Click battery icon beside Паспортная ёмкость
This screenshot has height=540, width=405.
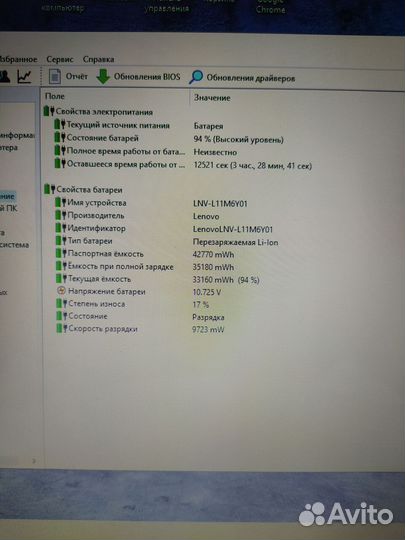[61, 253]
